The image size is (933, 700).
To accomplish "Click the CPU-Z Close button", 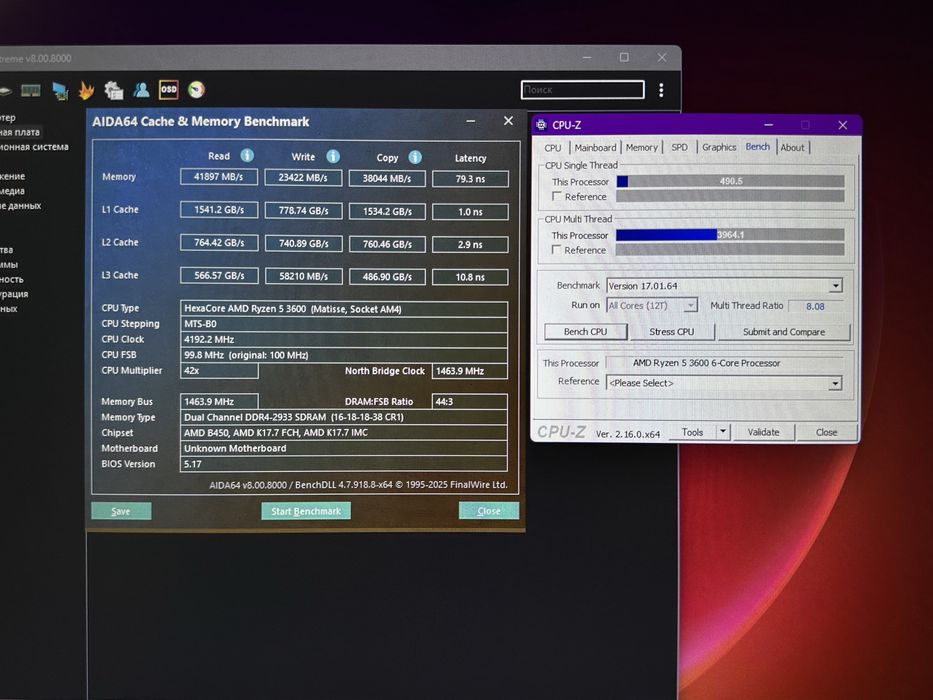I will [826, 432].
